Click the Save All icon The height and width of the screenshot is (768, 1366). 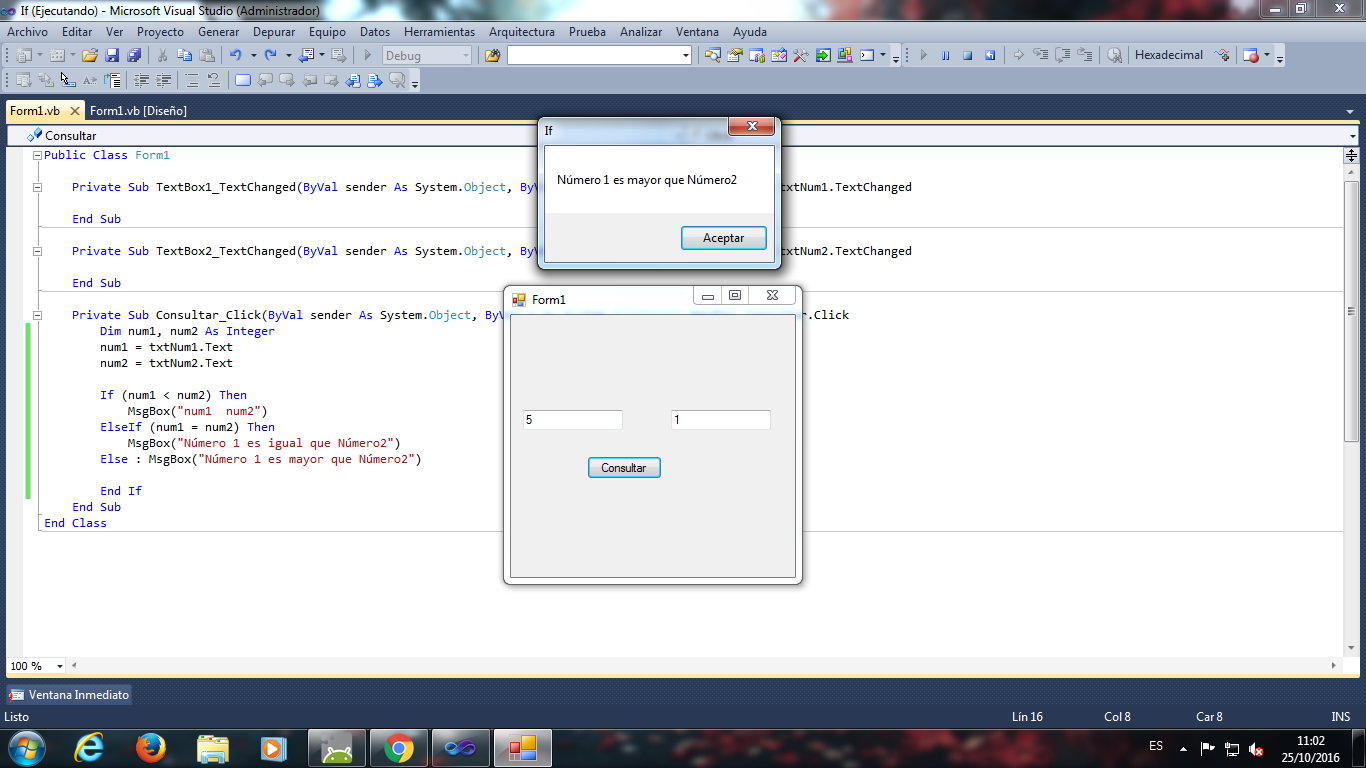pos(136,55)
